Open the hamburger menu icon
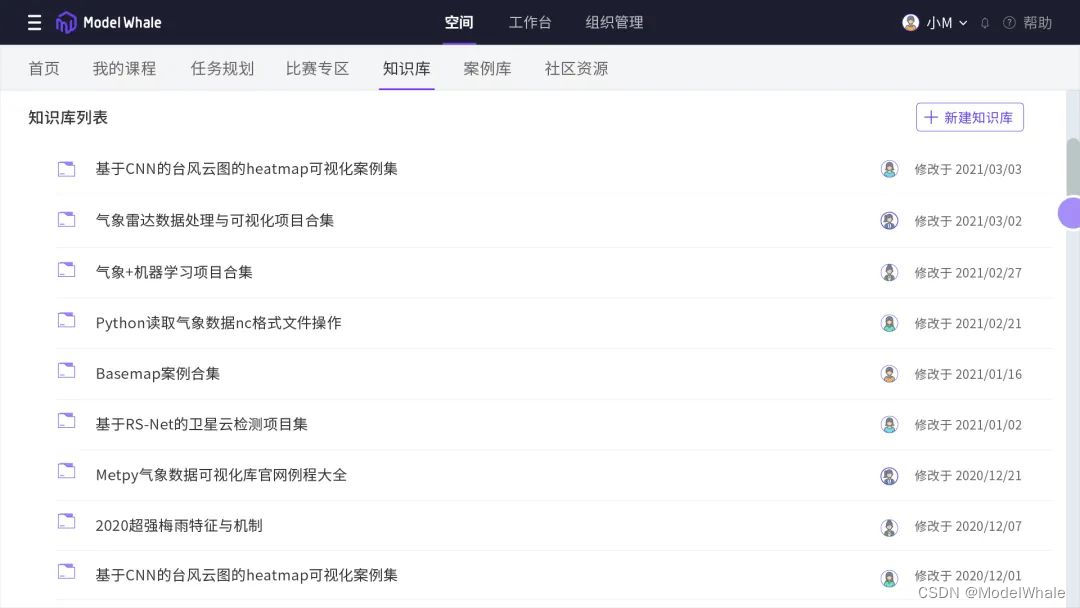The height and width of the screenshot is (608, 1080). click(x=34, y=23)
